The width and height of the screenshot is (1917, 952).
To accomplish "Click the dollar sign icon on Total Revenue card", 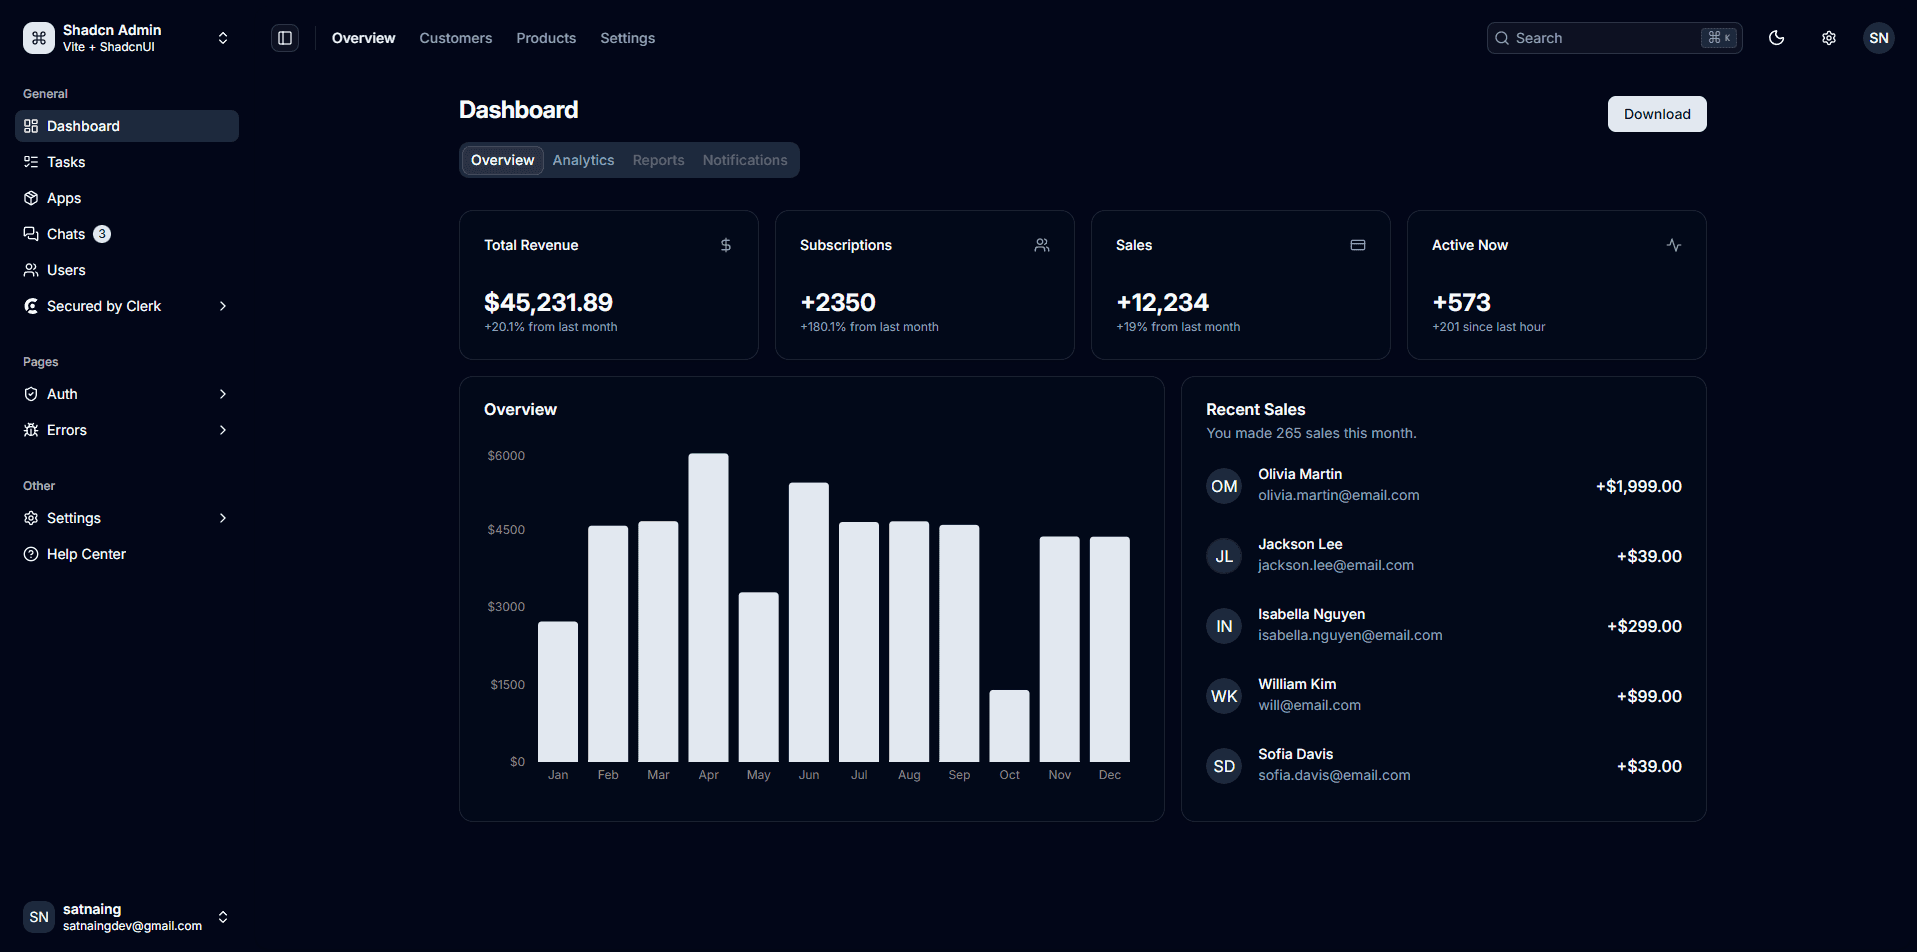I will click(x=725, y=244).
